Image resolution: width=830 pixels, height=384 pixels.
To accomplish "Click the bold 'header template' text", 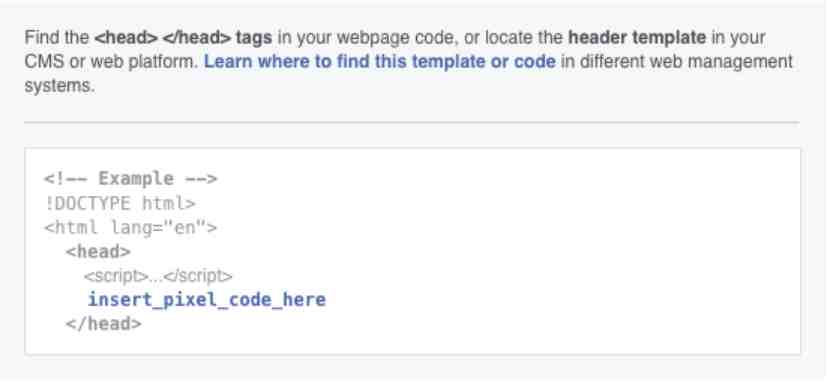I will [x=637, y=38].
